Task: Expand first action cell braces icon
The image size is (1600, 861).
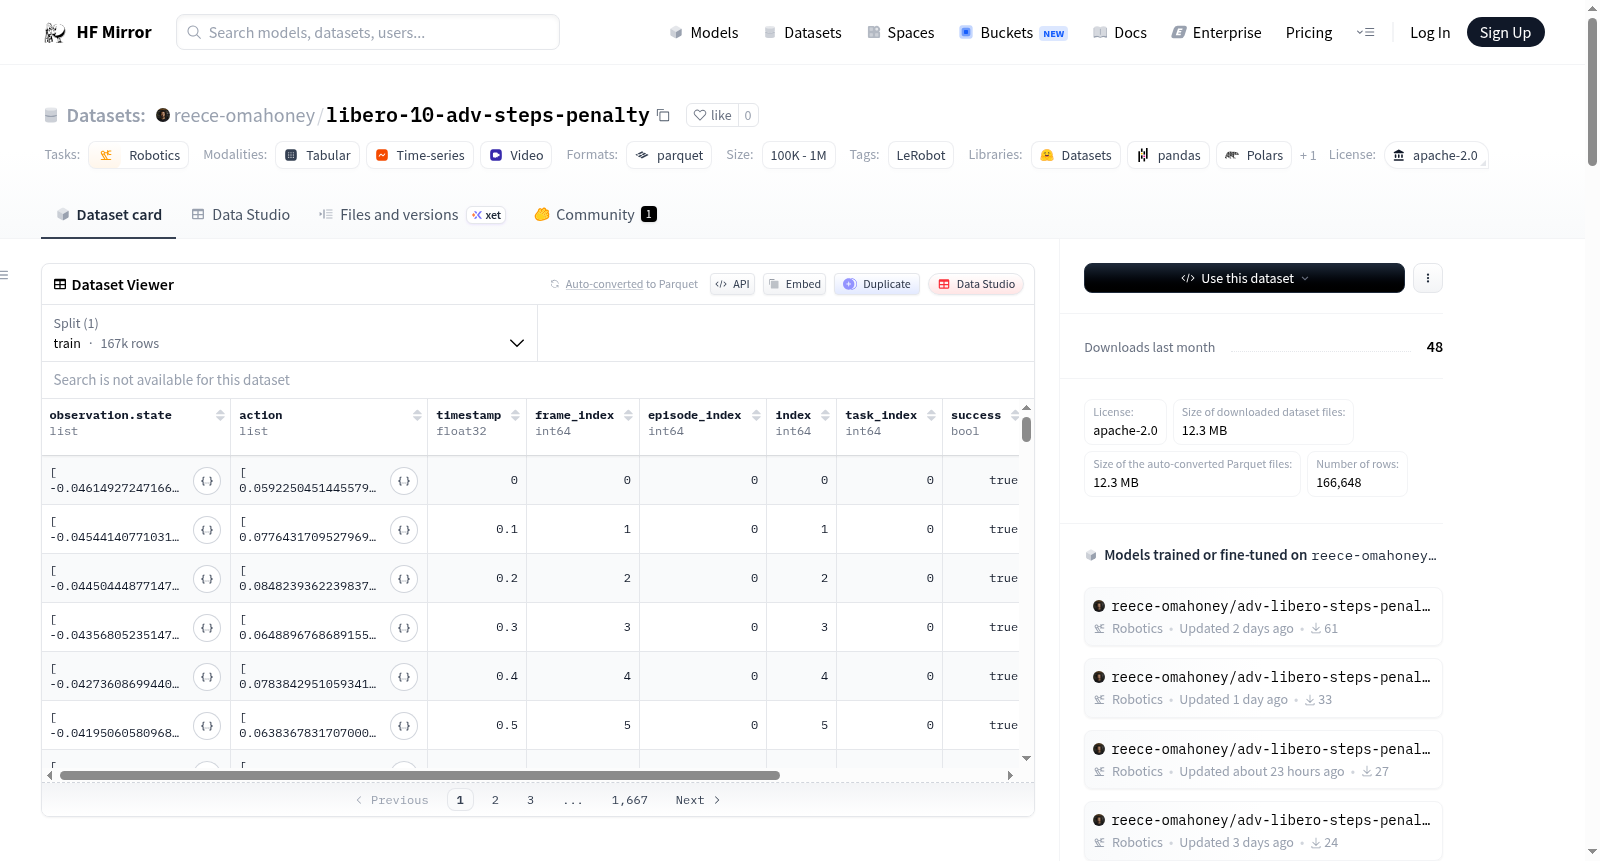Action: [404, 481]
